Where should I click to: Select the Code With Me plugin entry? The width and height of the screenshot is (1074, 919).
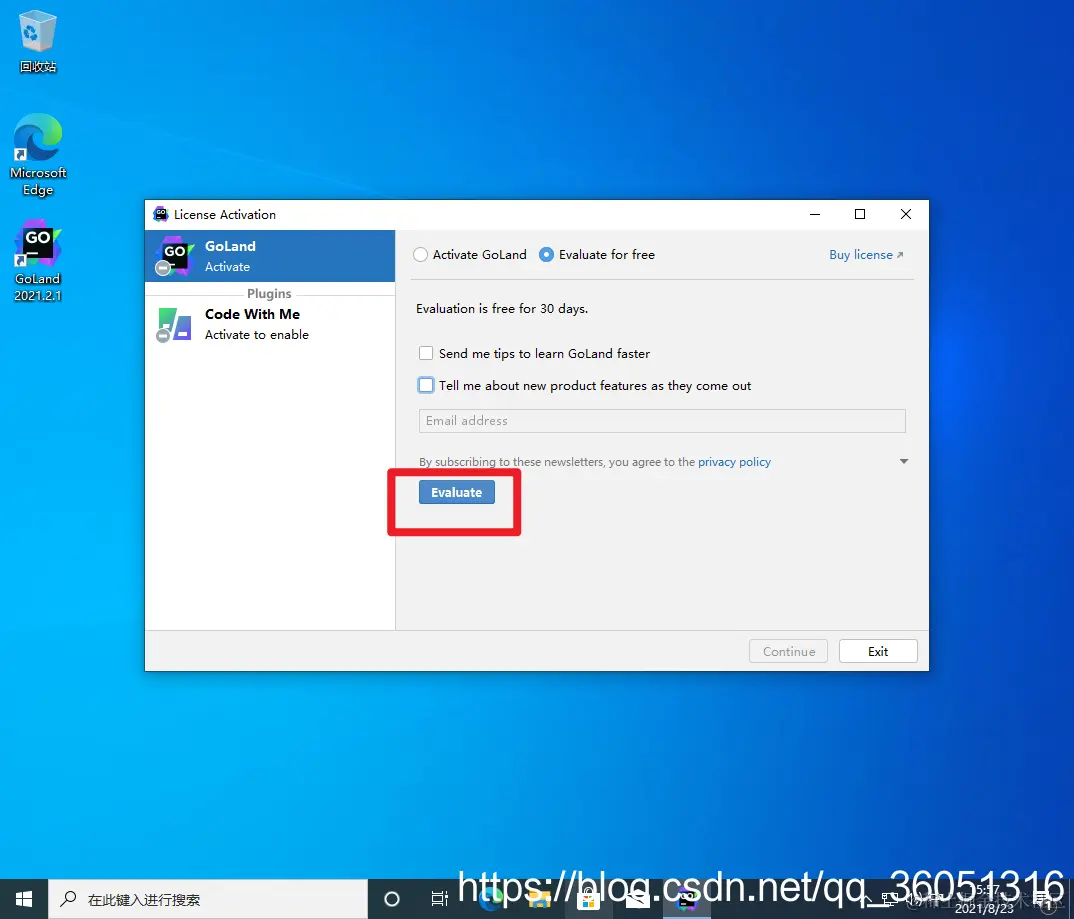pos(270,324)
